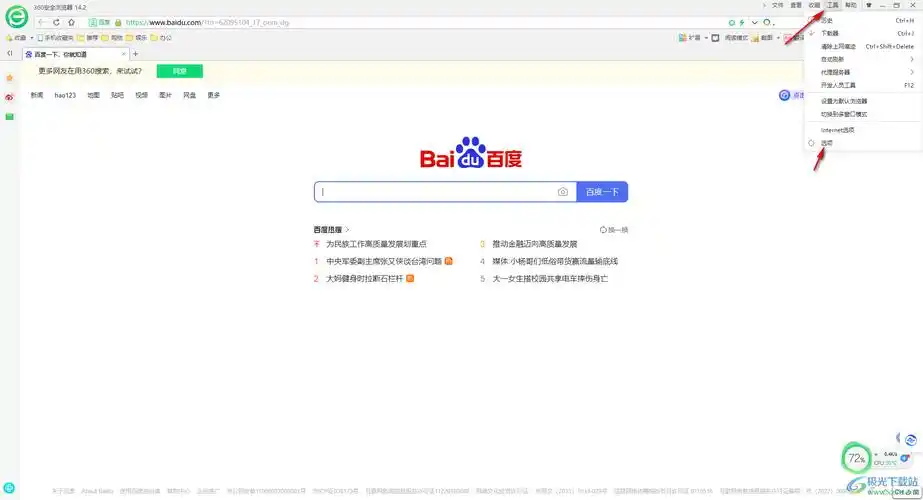923x500 pixels.
Task: Click the Baidu logo
Action: point(471,153)
